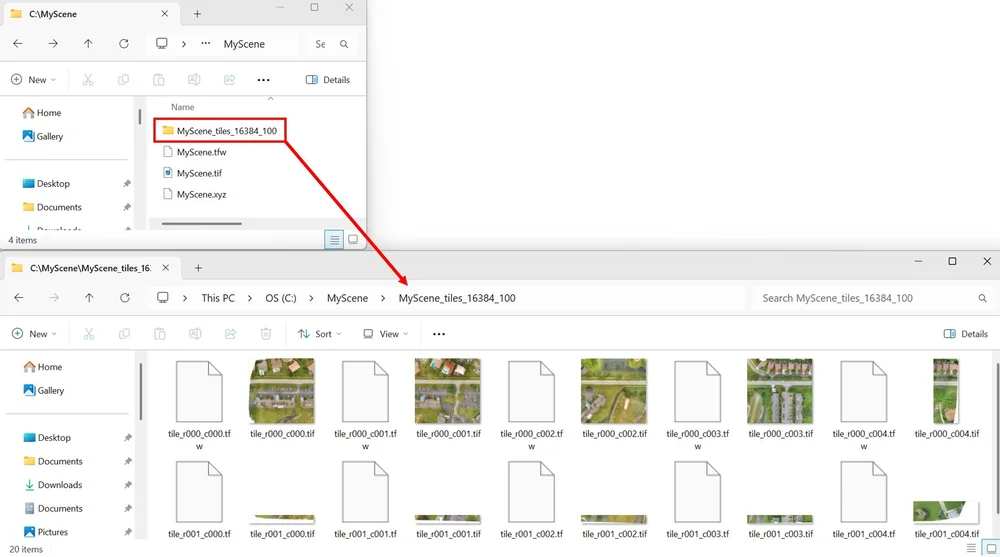Screen dimensions: 1000x557
Task: Click Copy icon in tiles window toolbar
Action: point(124,334)
